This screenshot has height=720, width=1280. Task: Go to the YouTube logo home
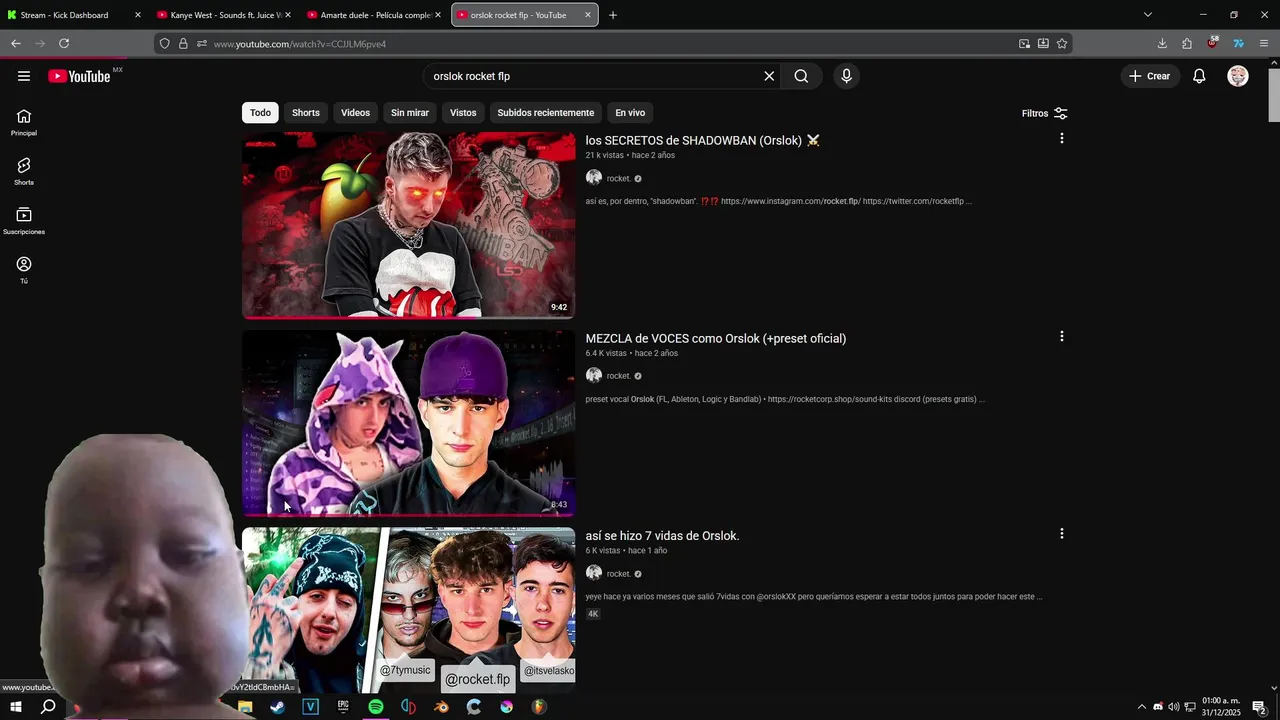click(x=79, y=76)
